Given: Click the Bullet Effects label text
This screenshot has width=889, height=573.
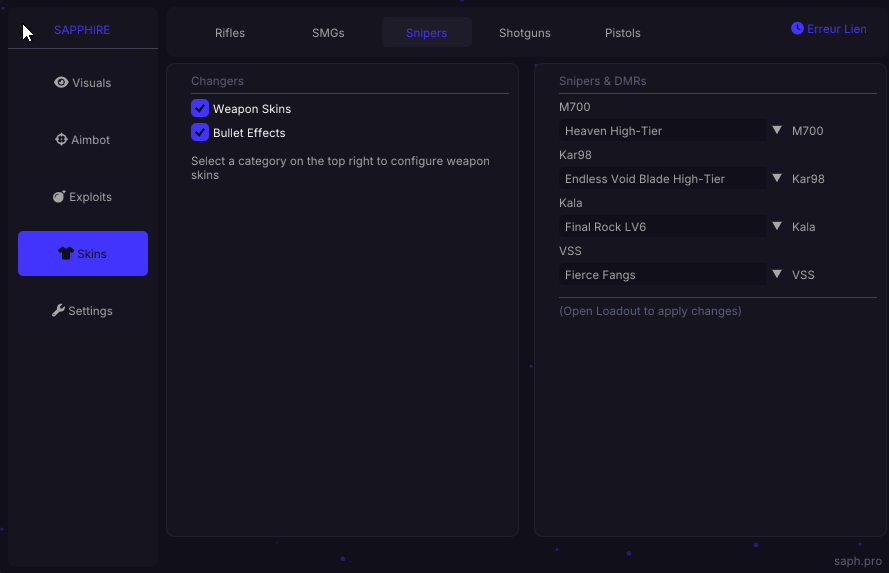Looking at the screenshot, I should tap(249, 133).
